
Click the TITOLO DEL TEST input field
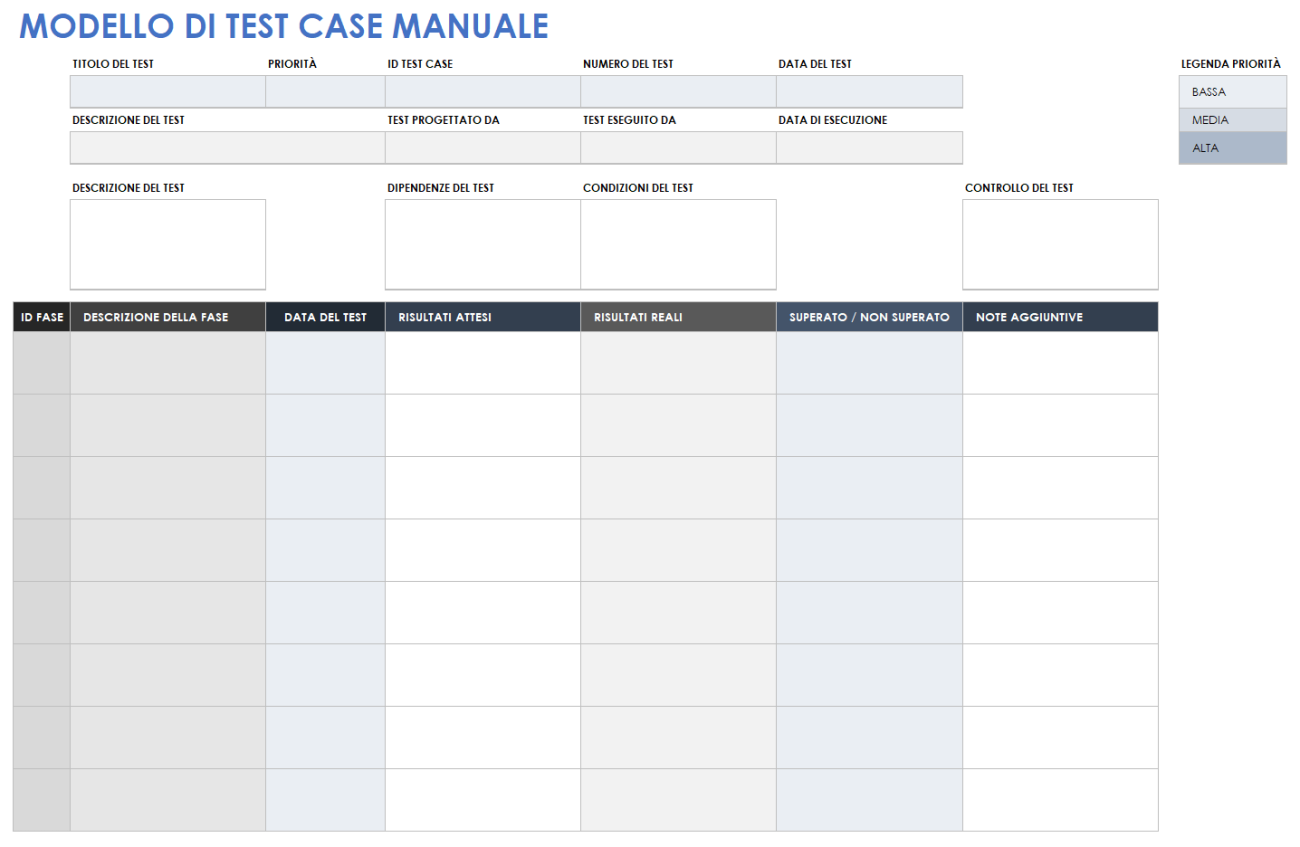tap(165, 91)
